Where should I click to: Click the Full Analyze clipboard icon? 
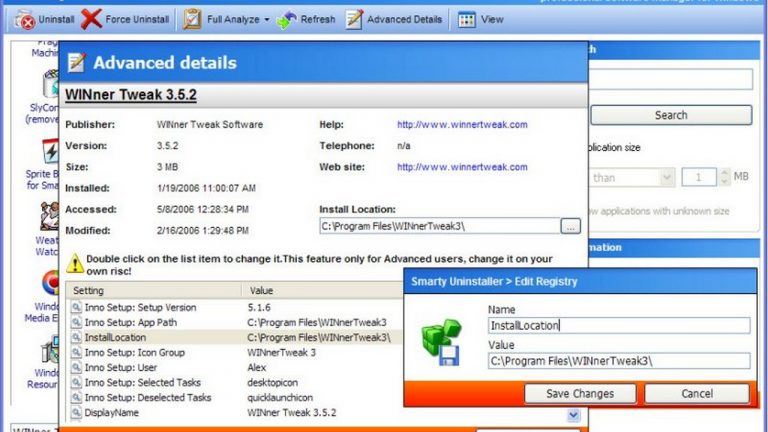coord(192,19)
